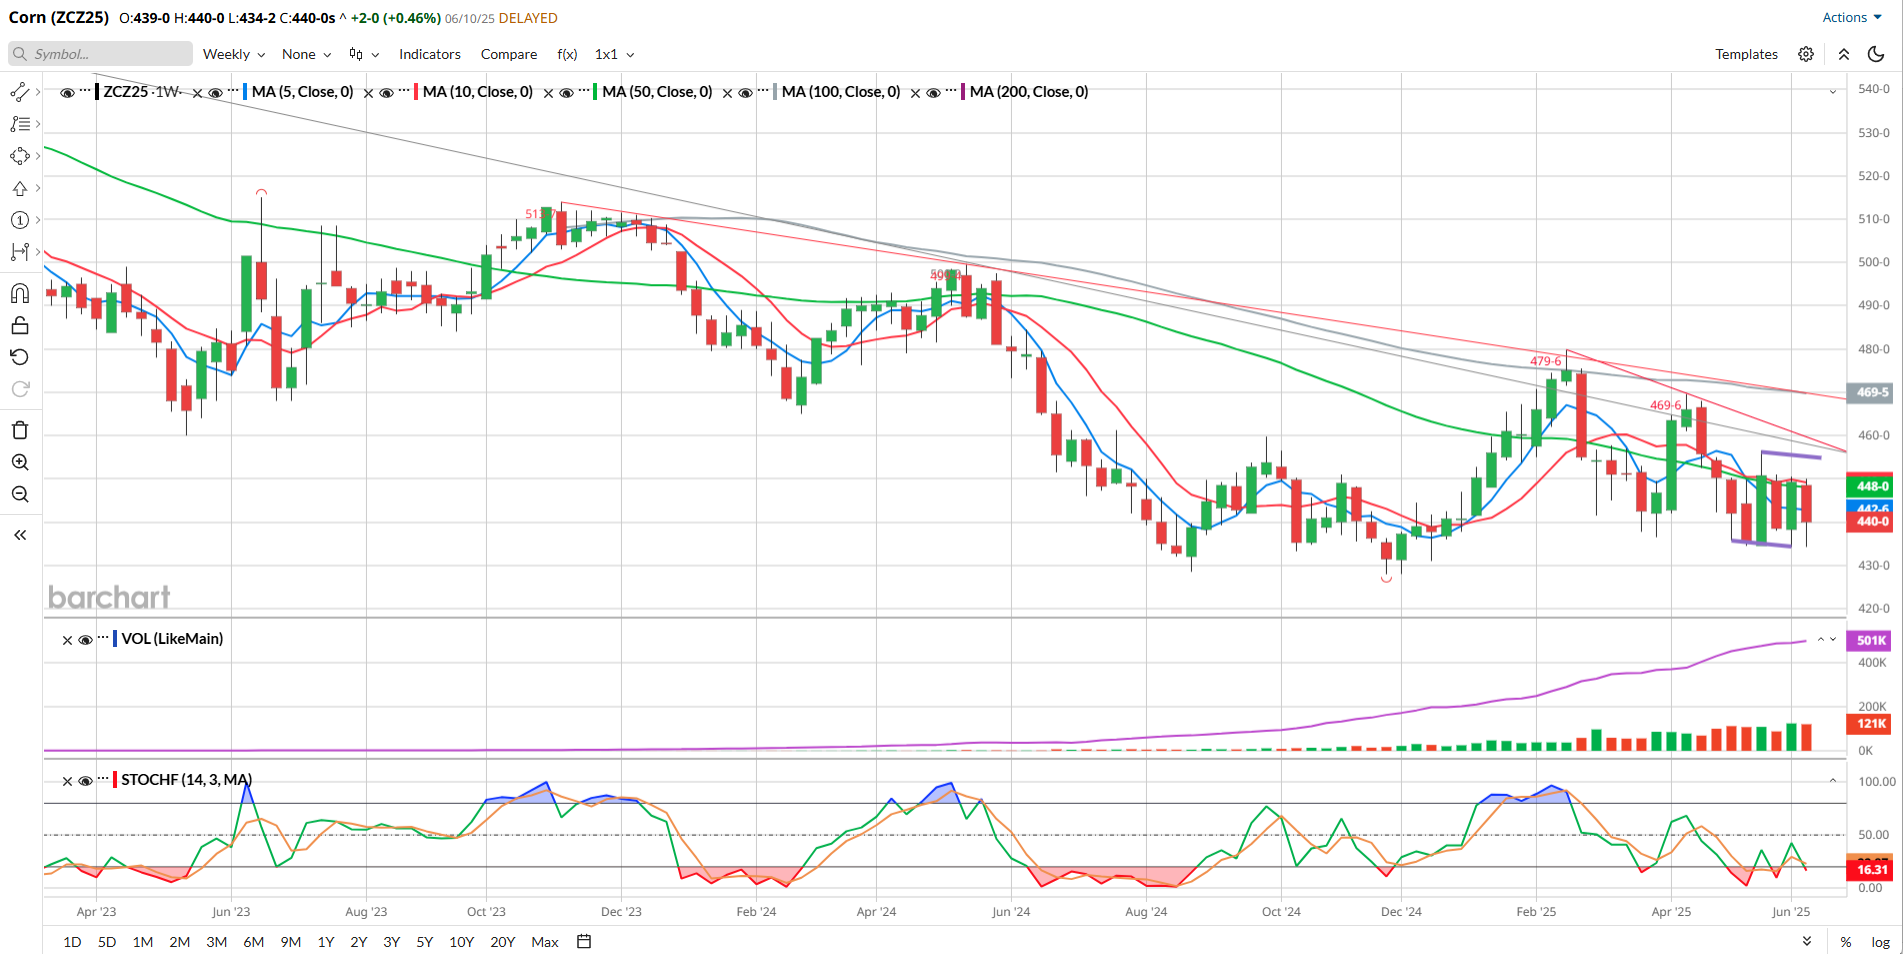The width and height of the screenshot is (1903, 954).
Task: Open the chart type candlestick dropdown
Action: (x=364, y=54)
